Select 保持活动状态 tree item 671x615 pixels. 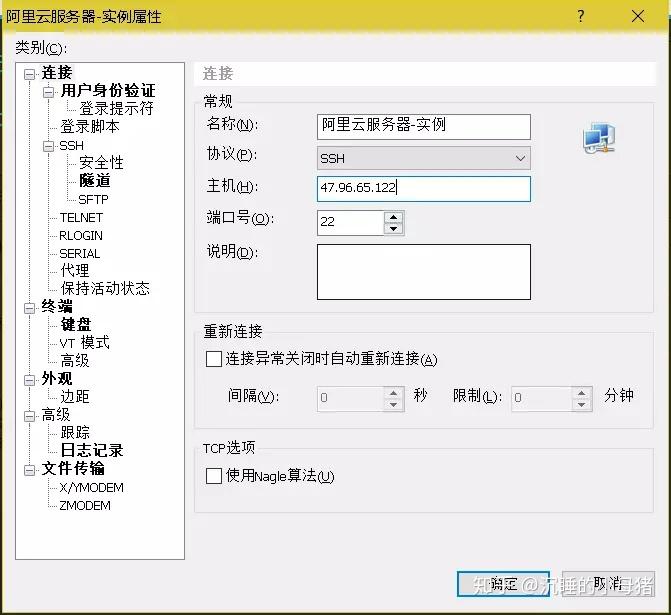coord(105,288)
